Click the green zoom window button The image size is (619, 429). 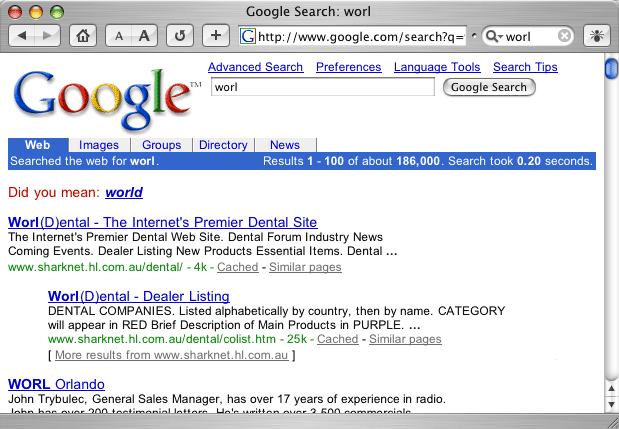57,12
